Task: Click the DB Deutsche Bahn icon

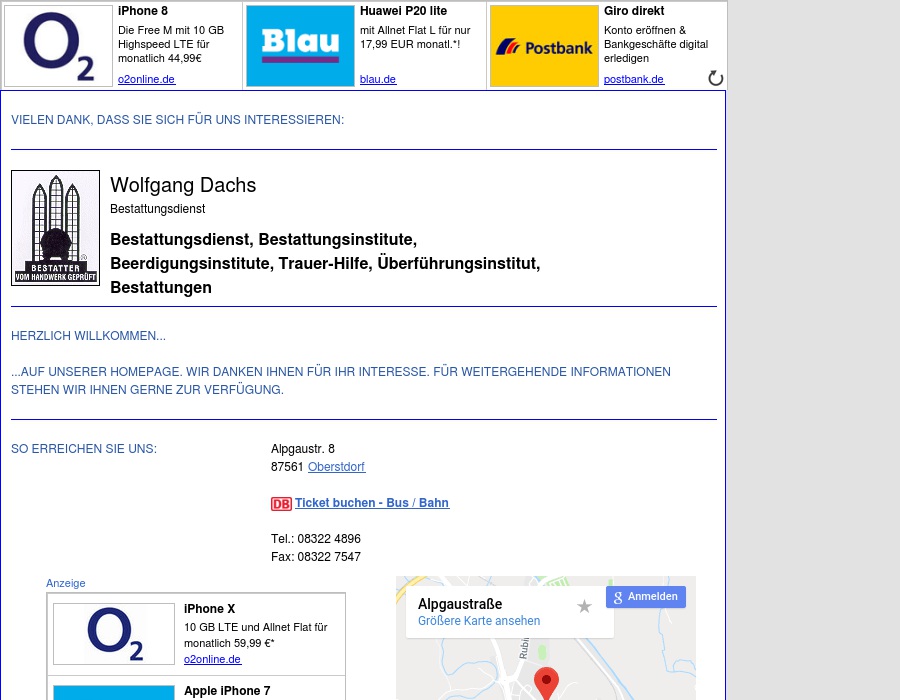Action: click(x=281, y=504)
